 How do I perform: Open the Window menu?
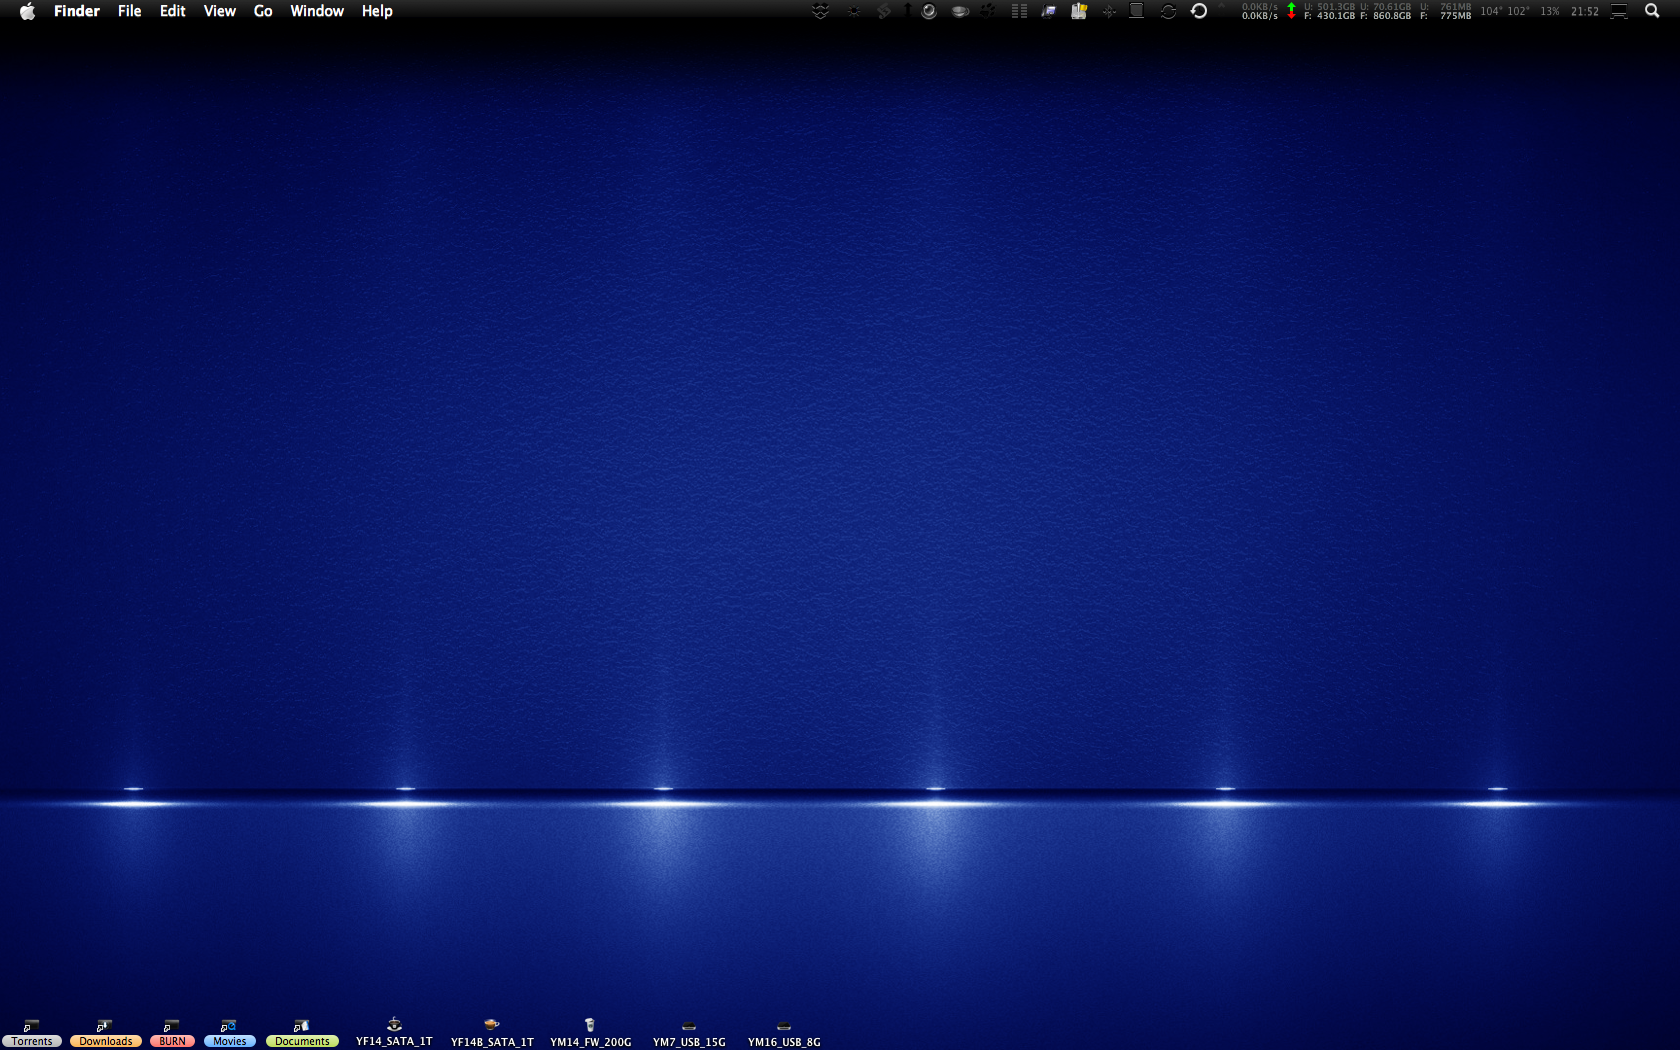click(x=317, y=11)
